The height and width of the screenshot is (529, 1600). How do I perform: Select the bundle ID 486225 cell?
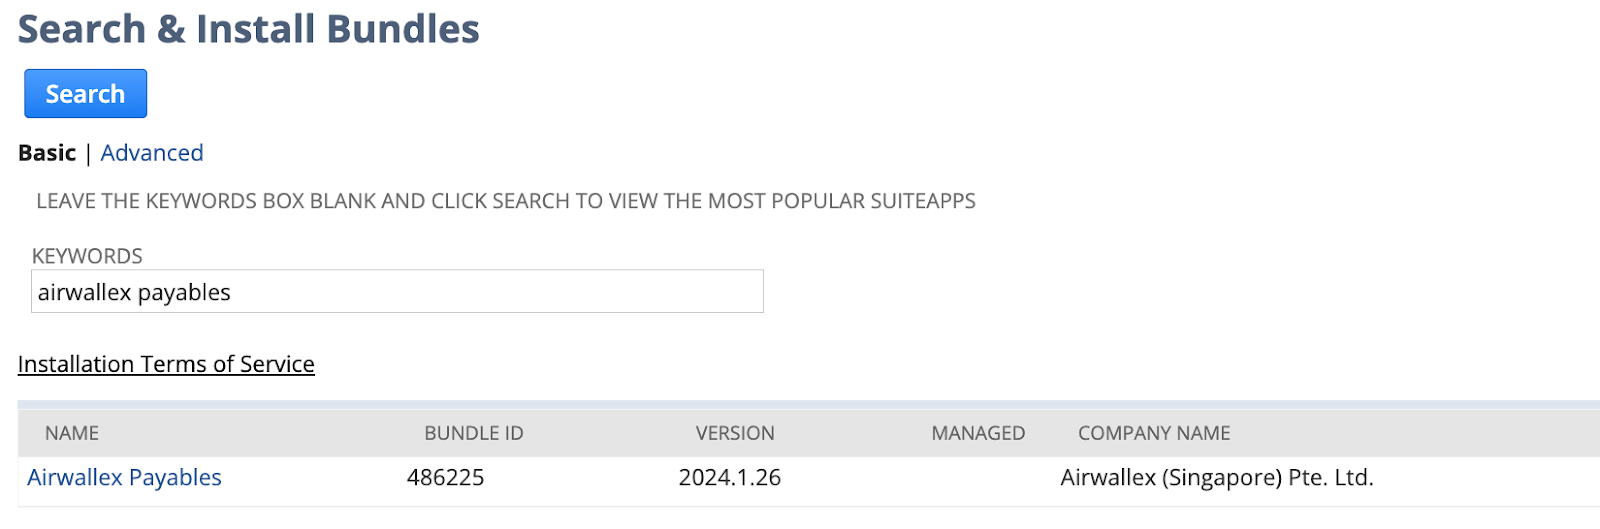(445, 478)
